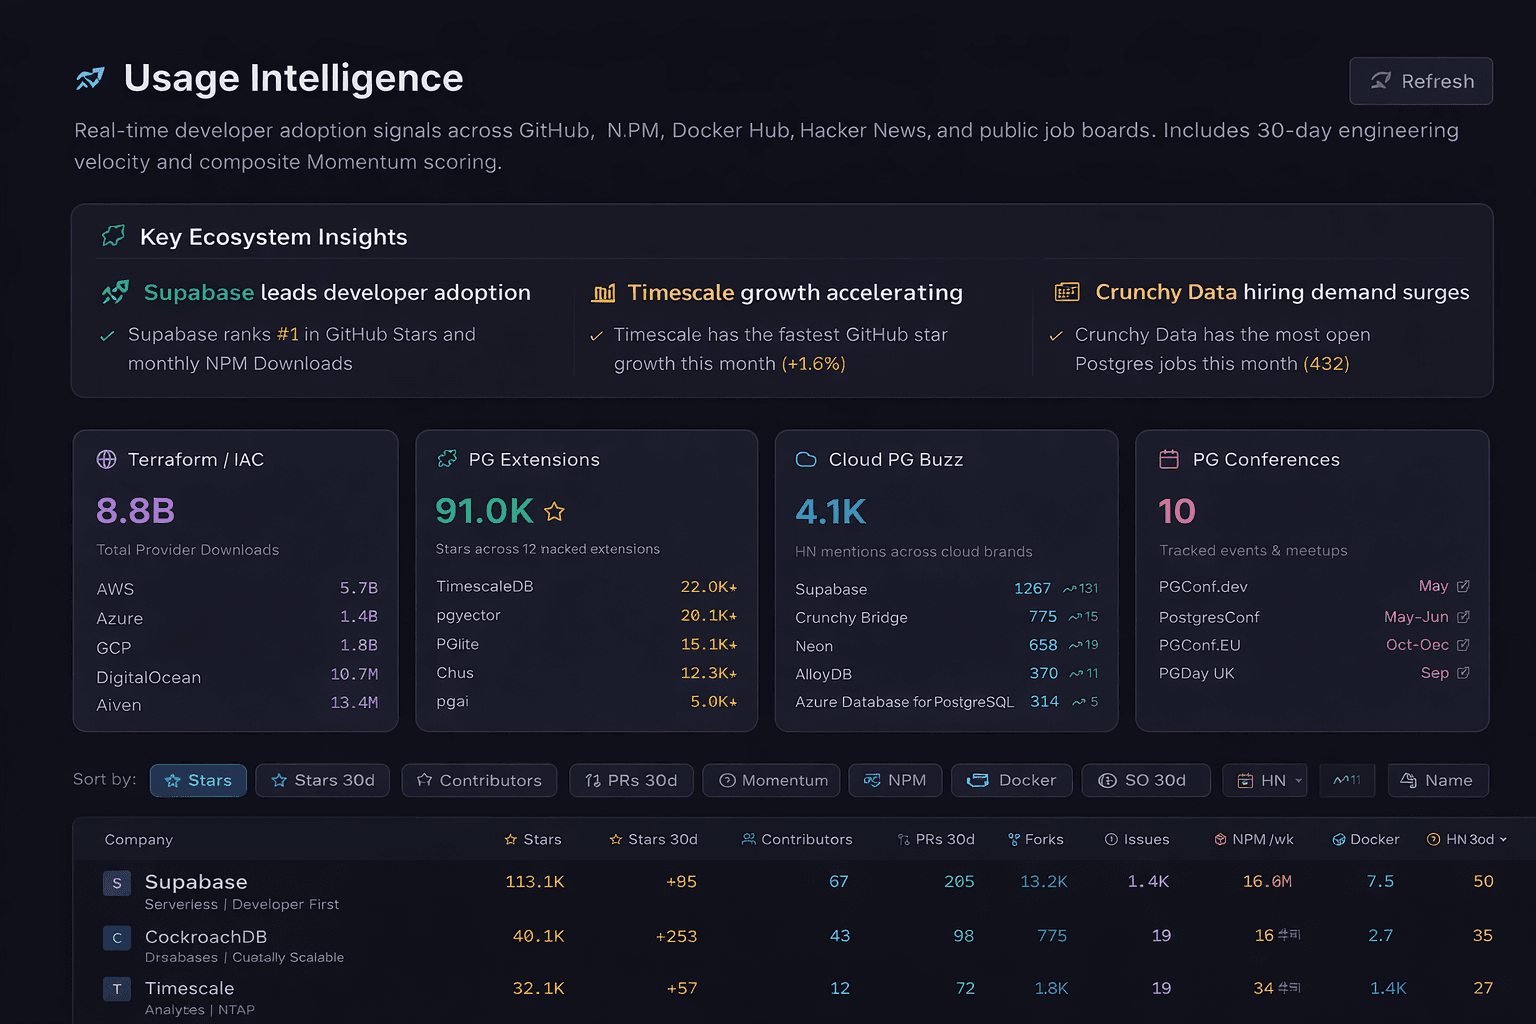
Task: Expand the sparkline trend sort option
Action: point(1347,780)
